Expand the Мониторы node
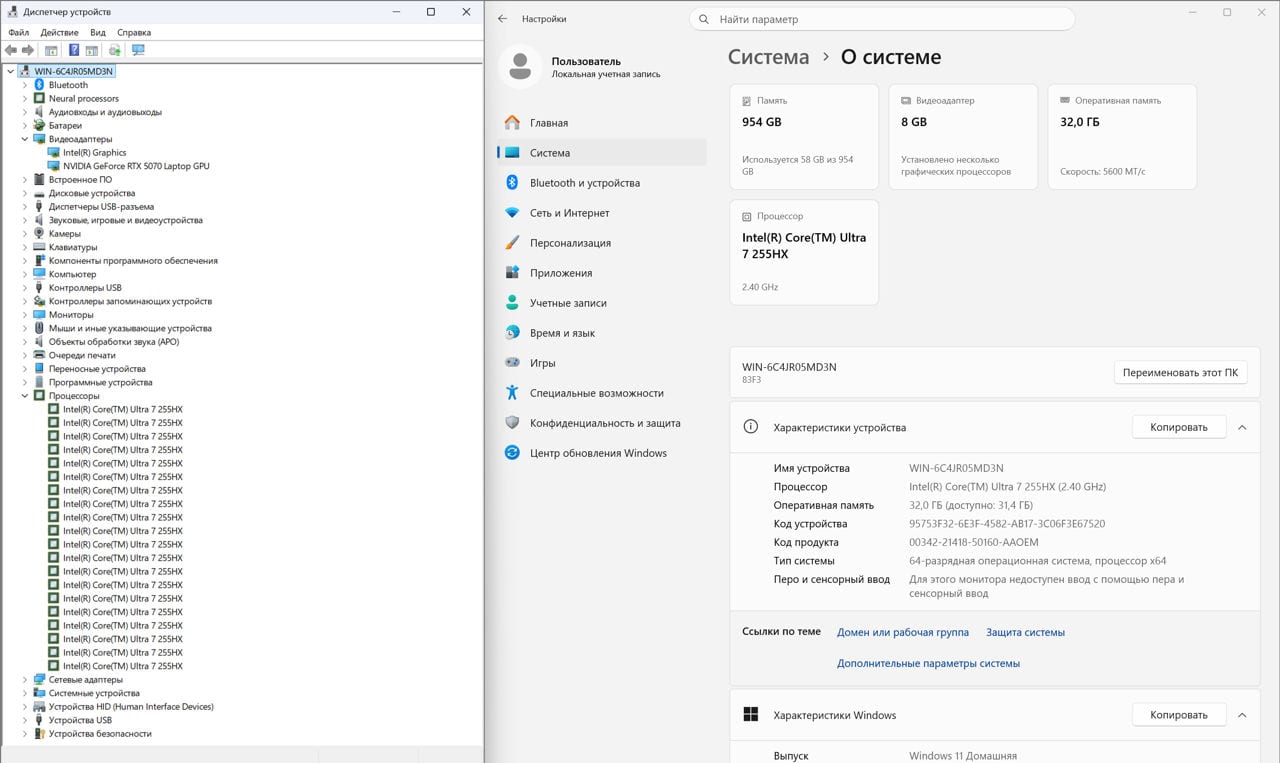1280x763 pixels. (x=25, y=315)
